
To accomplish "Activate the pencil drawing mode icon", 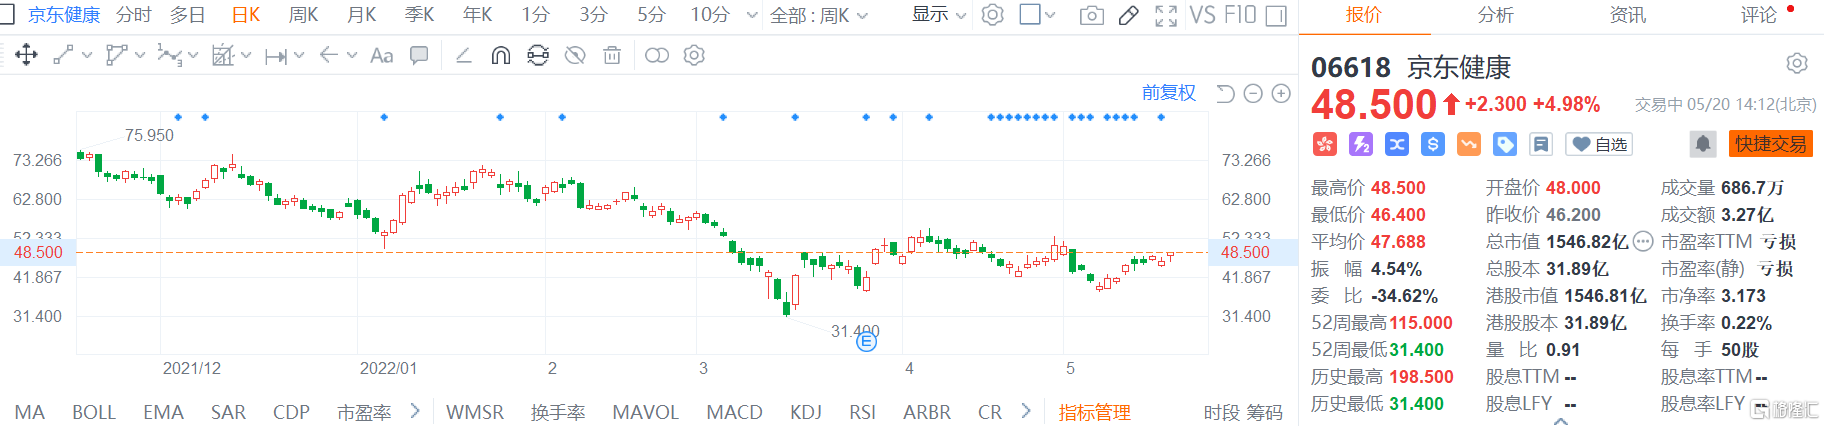I will [1128, 15].
